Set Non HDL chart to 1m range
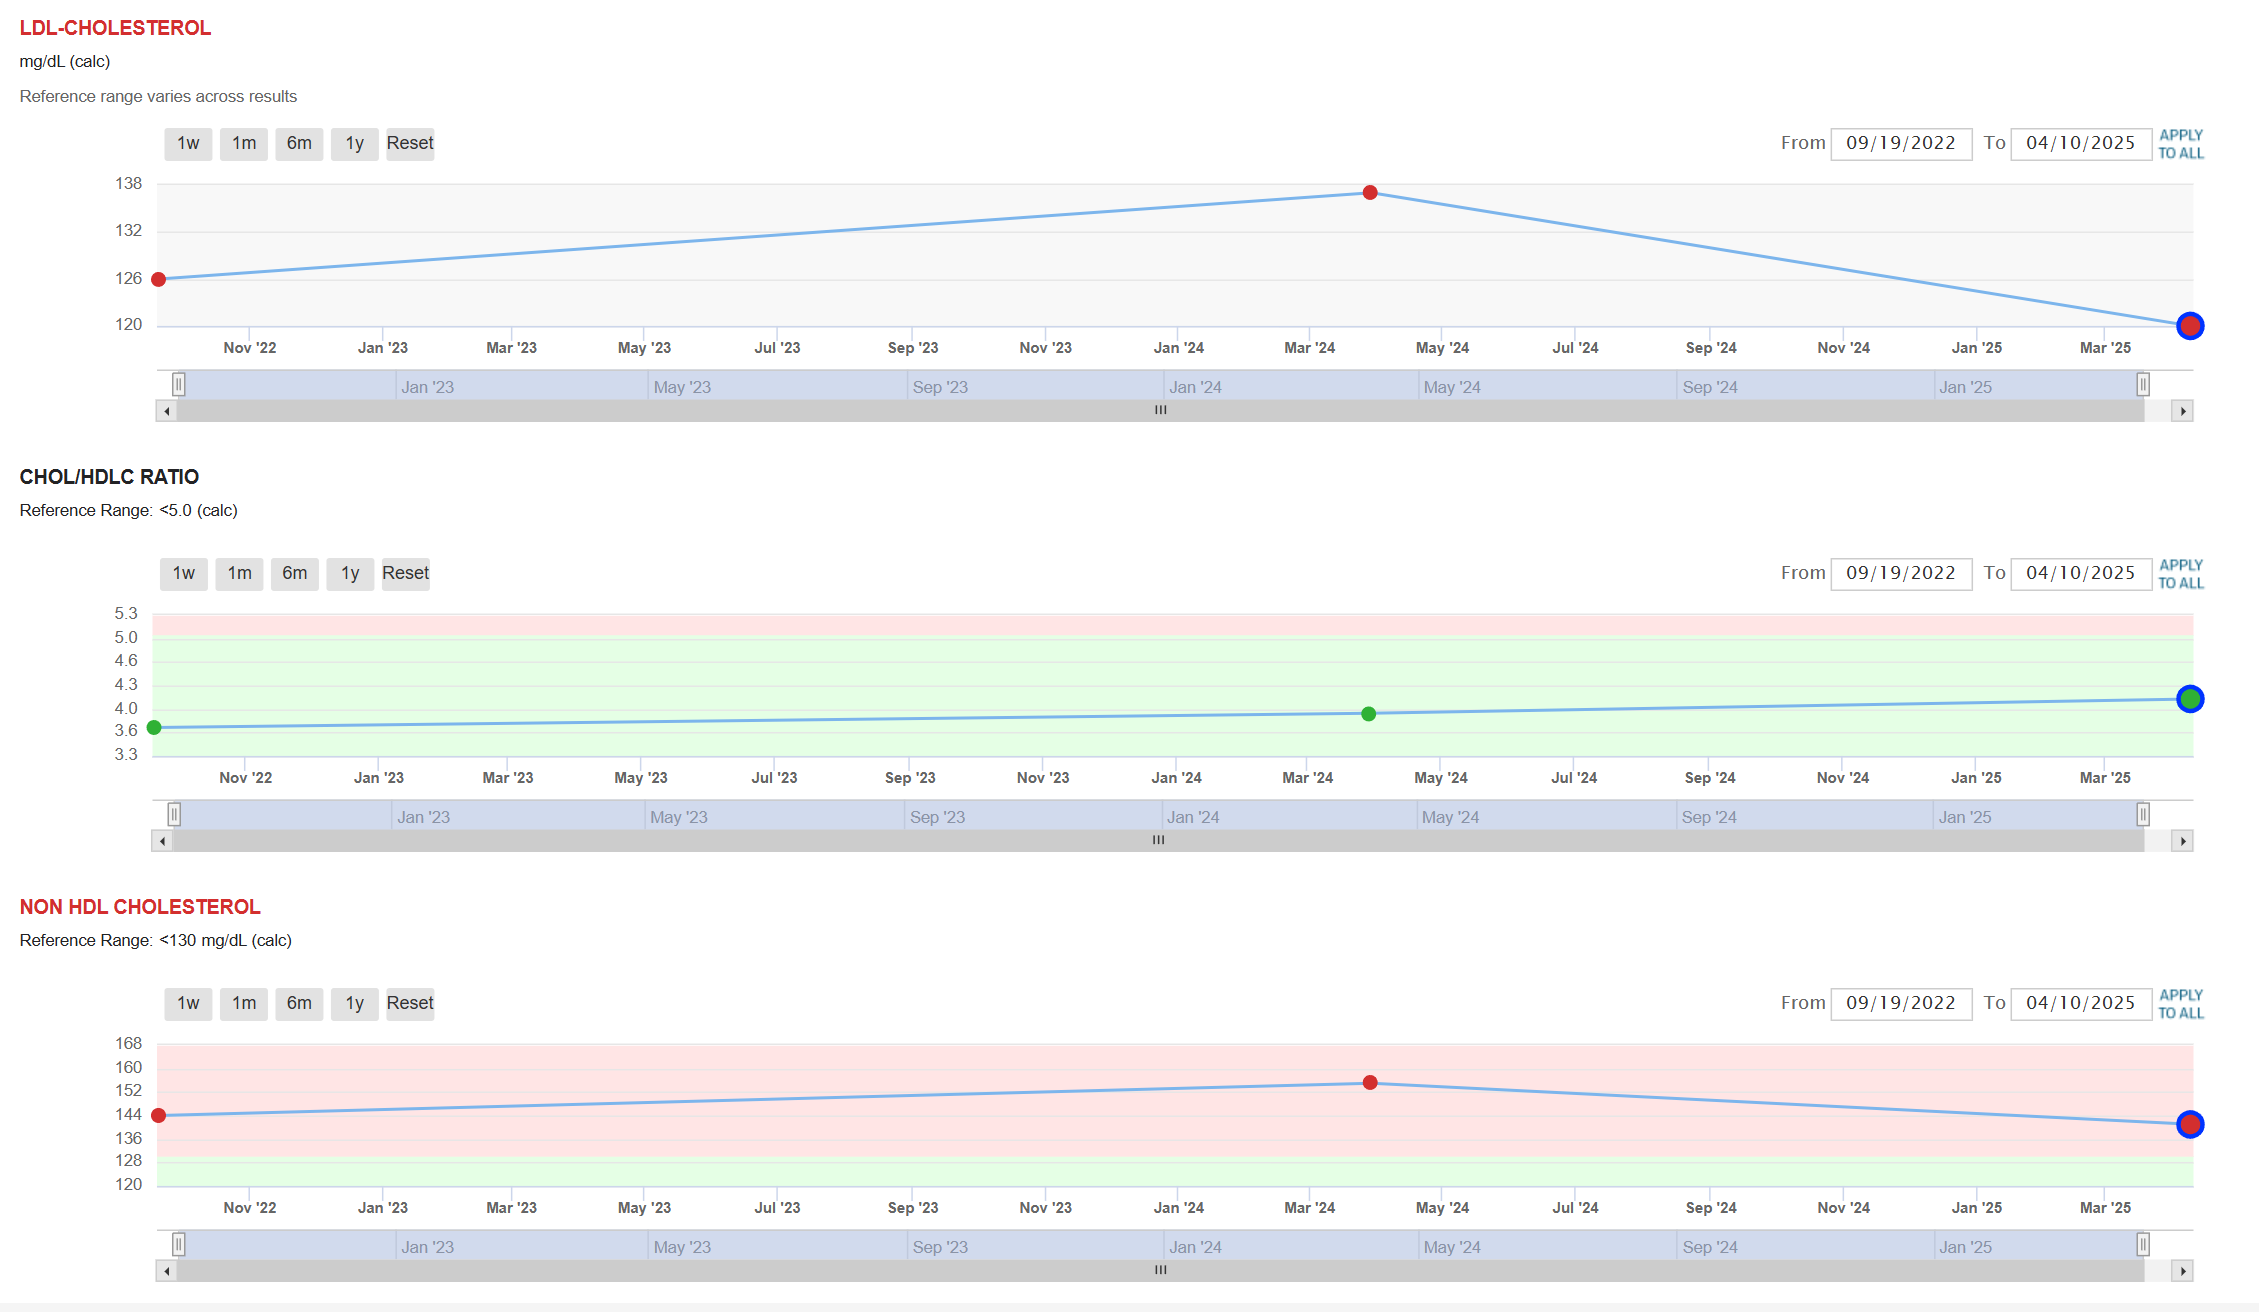Viewport: 2259px width, 1312px height. [x=244, y=1003]
